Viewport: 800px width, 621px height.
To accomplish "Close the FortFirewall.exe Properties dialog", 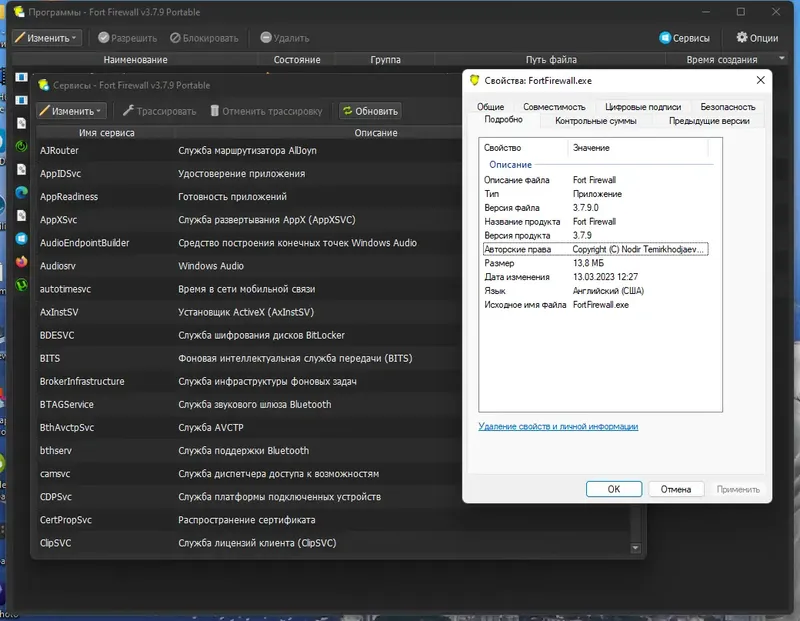I will [760, 80].
